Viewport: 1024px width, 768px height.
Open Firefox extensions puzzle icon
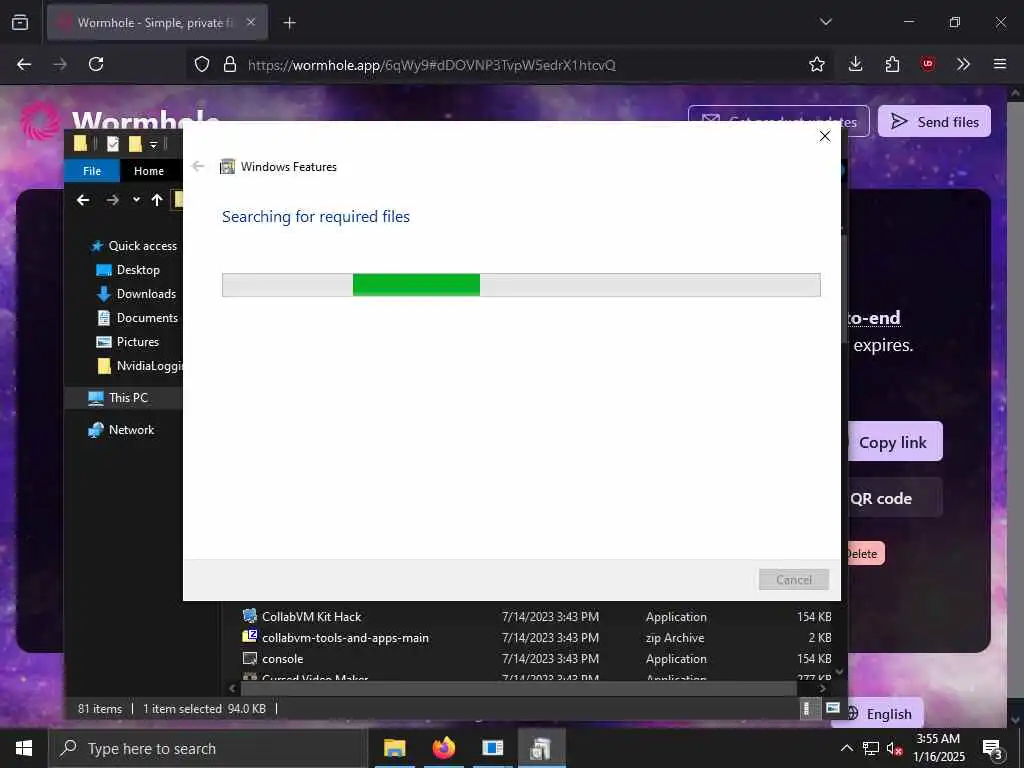[x=892, y=64]
